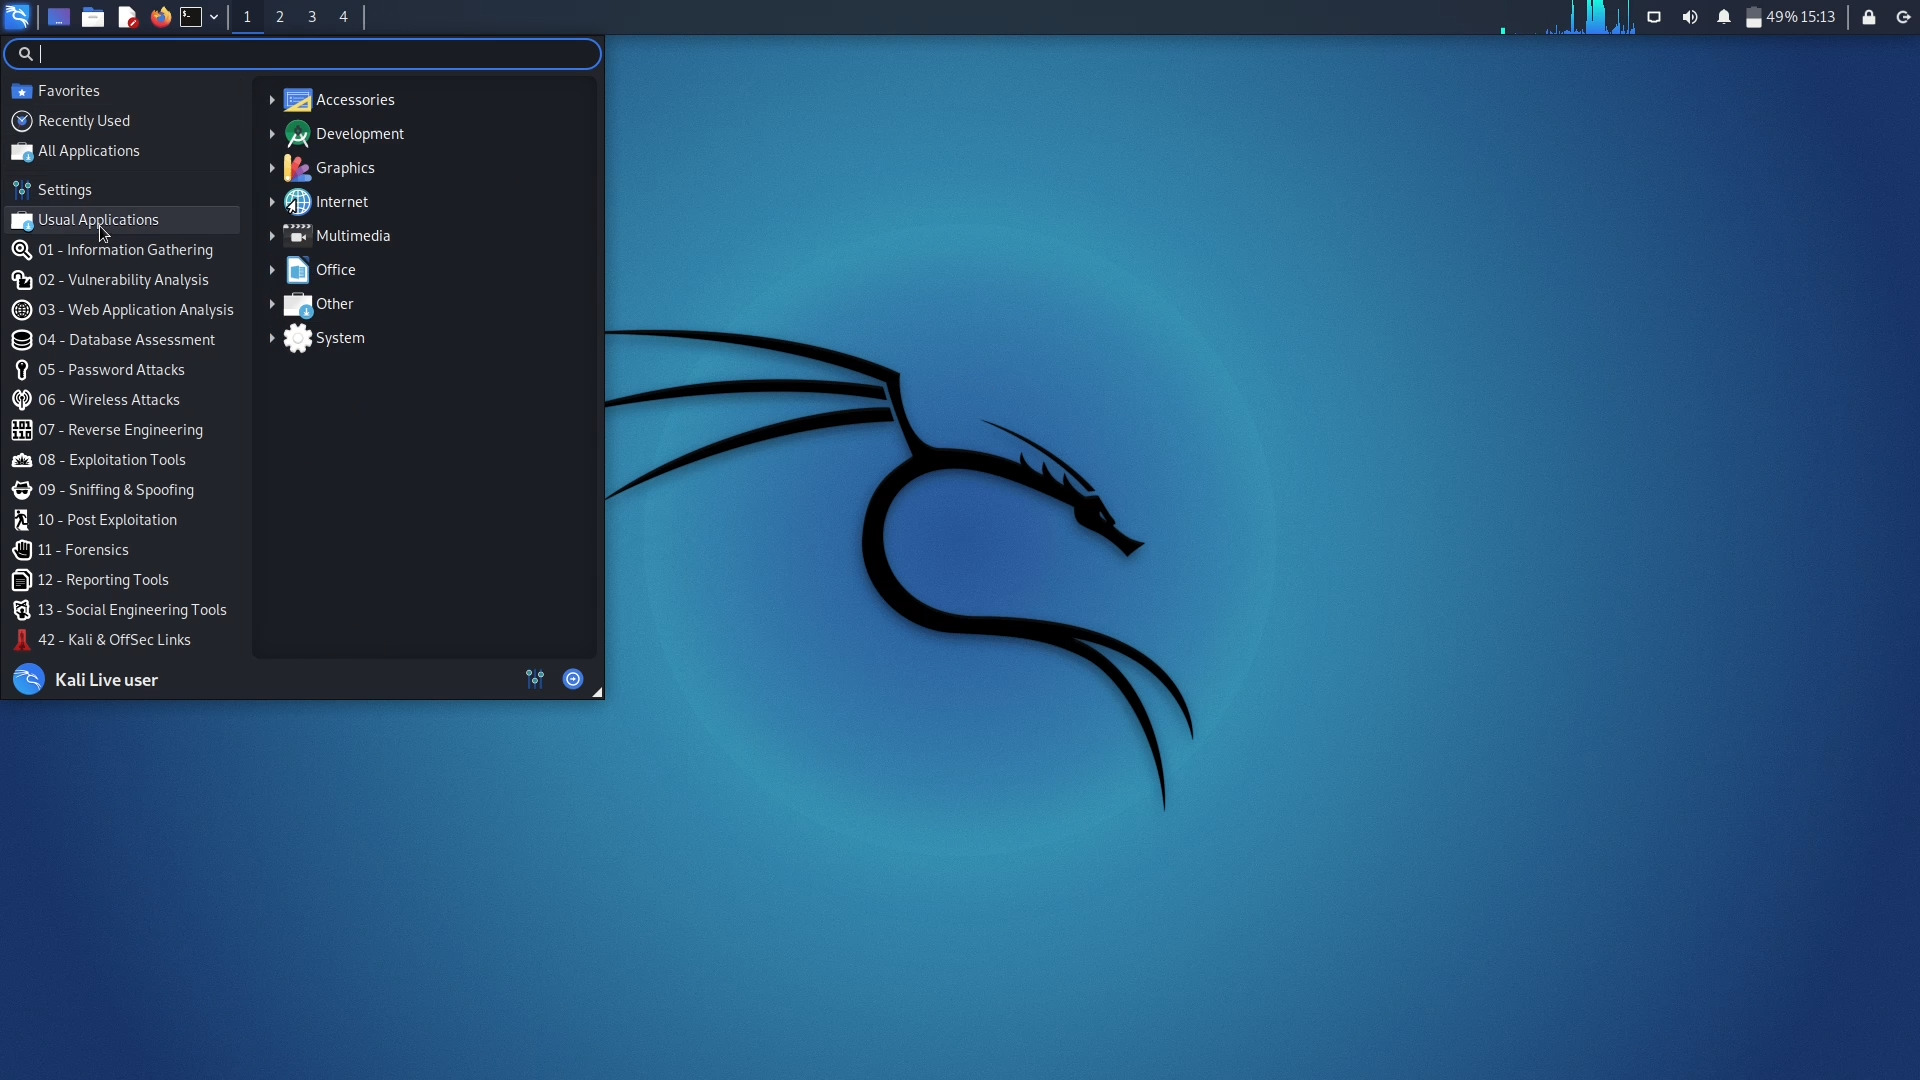Click the System gear icon
The height and width of the screenshot is (1080, 1920).
(x=297, y=338)
